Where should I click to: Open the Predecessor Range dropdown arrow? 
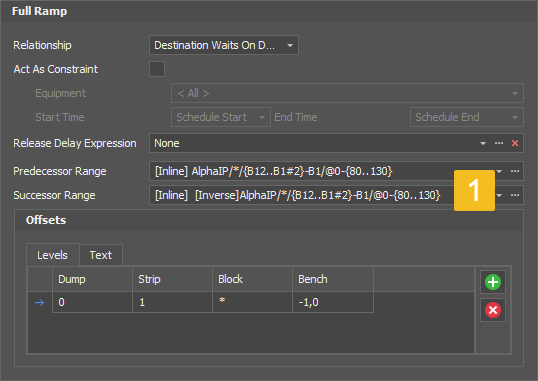499,171
